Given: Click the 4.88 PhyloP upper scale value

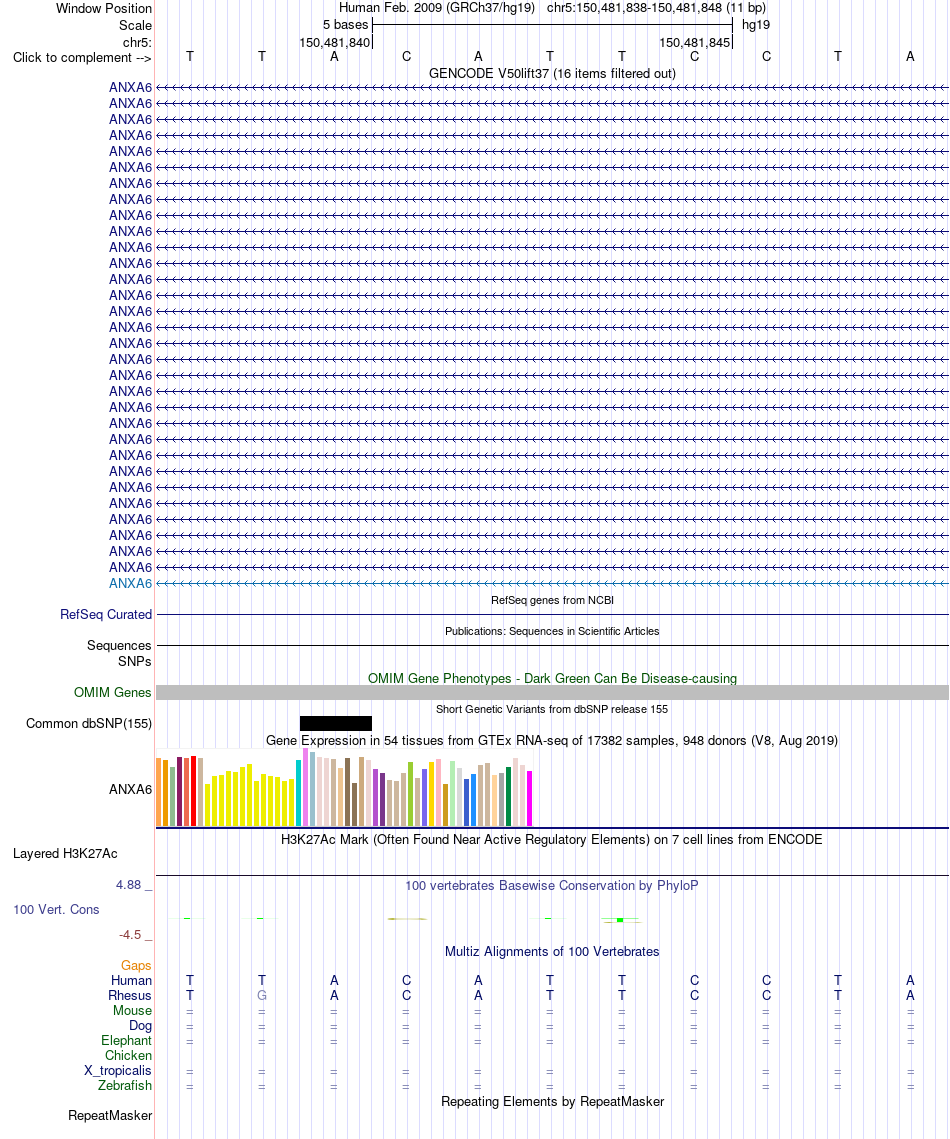Looking at the screenshot, I should point(129,885).
